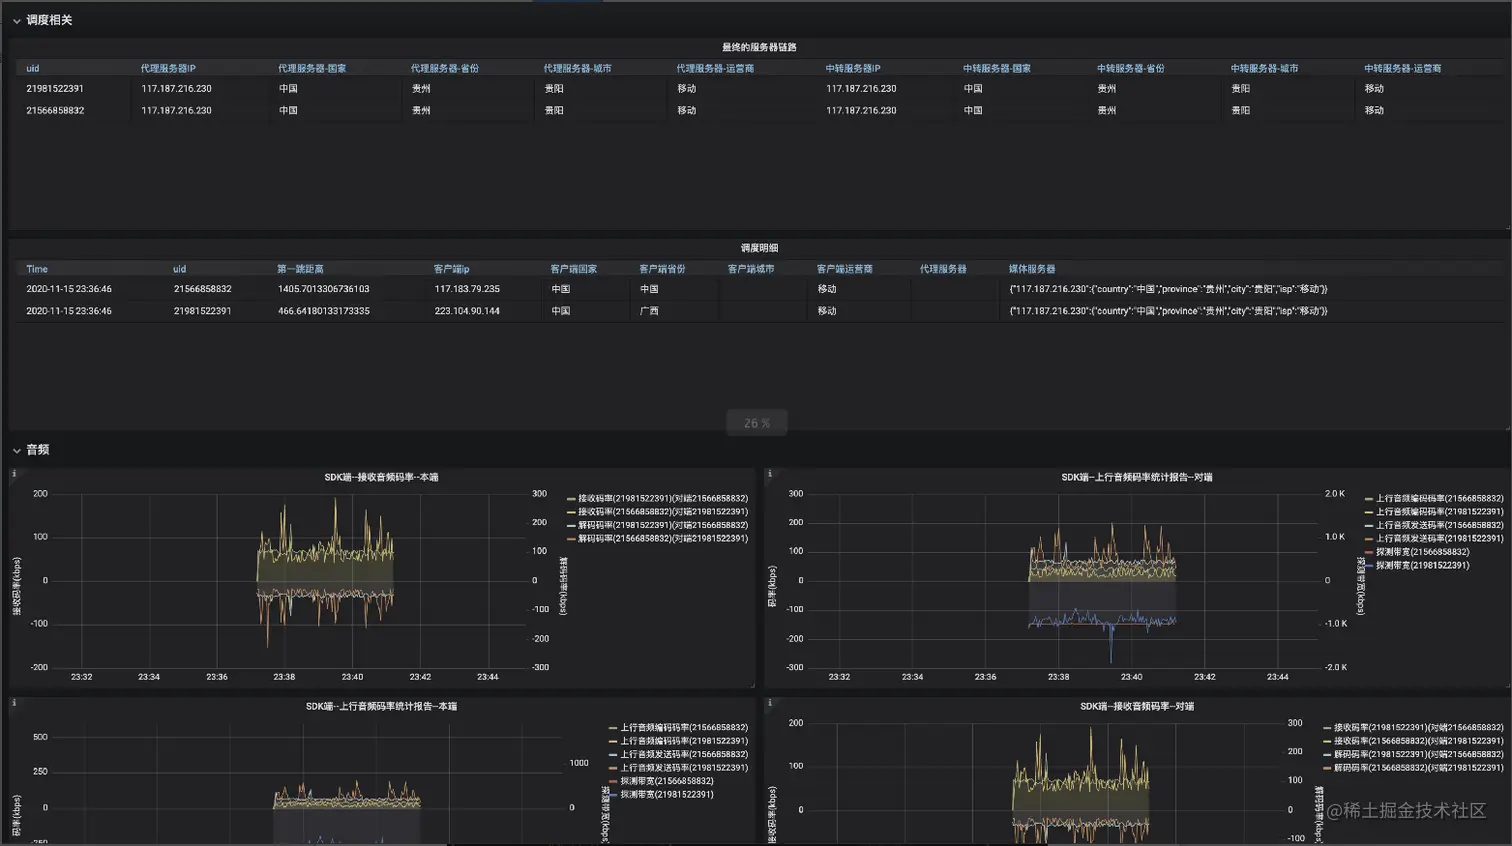Open SDK端--接收音频码率--对端 title menu
The height and width of the screenshot is (846, 1512).
tap(1137, 706)
